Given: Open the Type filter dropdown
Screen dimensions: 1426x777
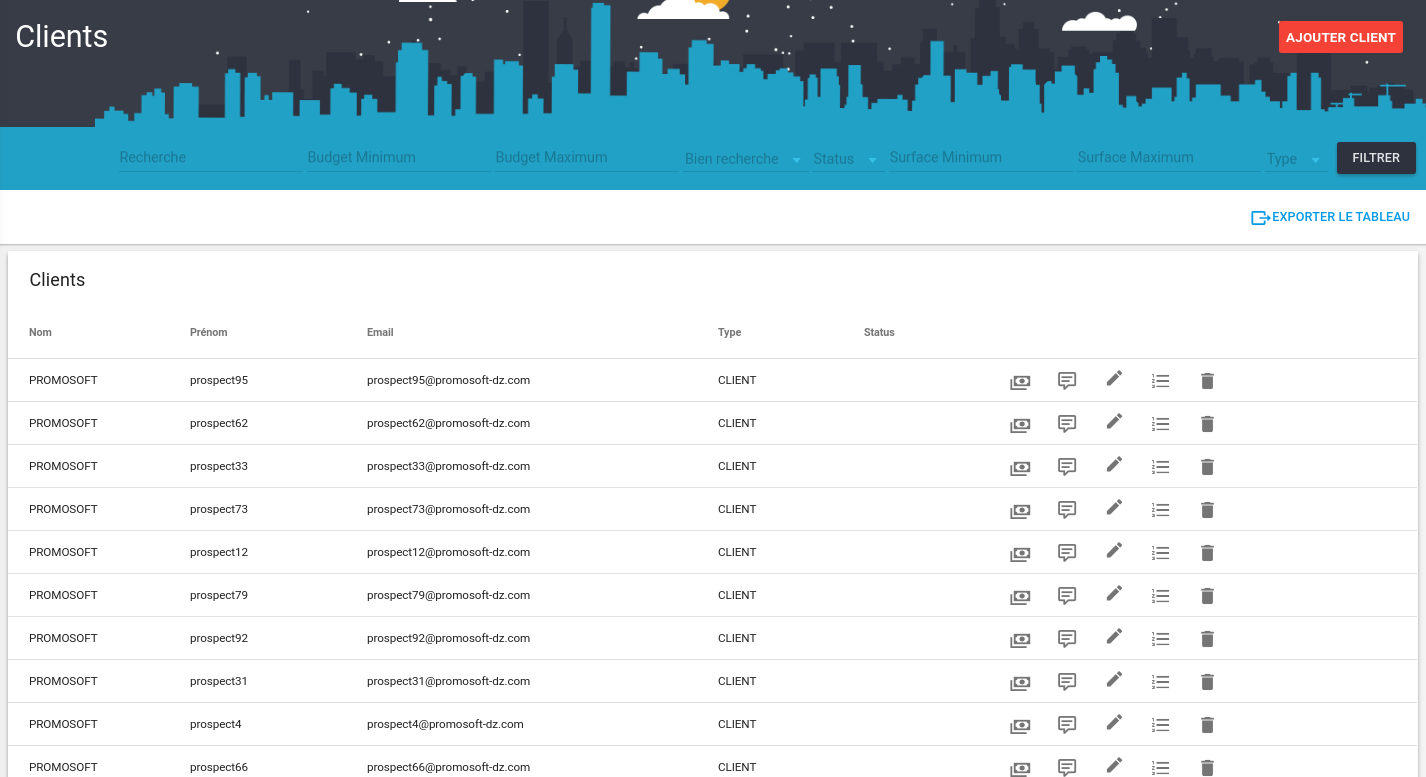Looking at the screenshot, I should point(1296,158).
